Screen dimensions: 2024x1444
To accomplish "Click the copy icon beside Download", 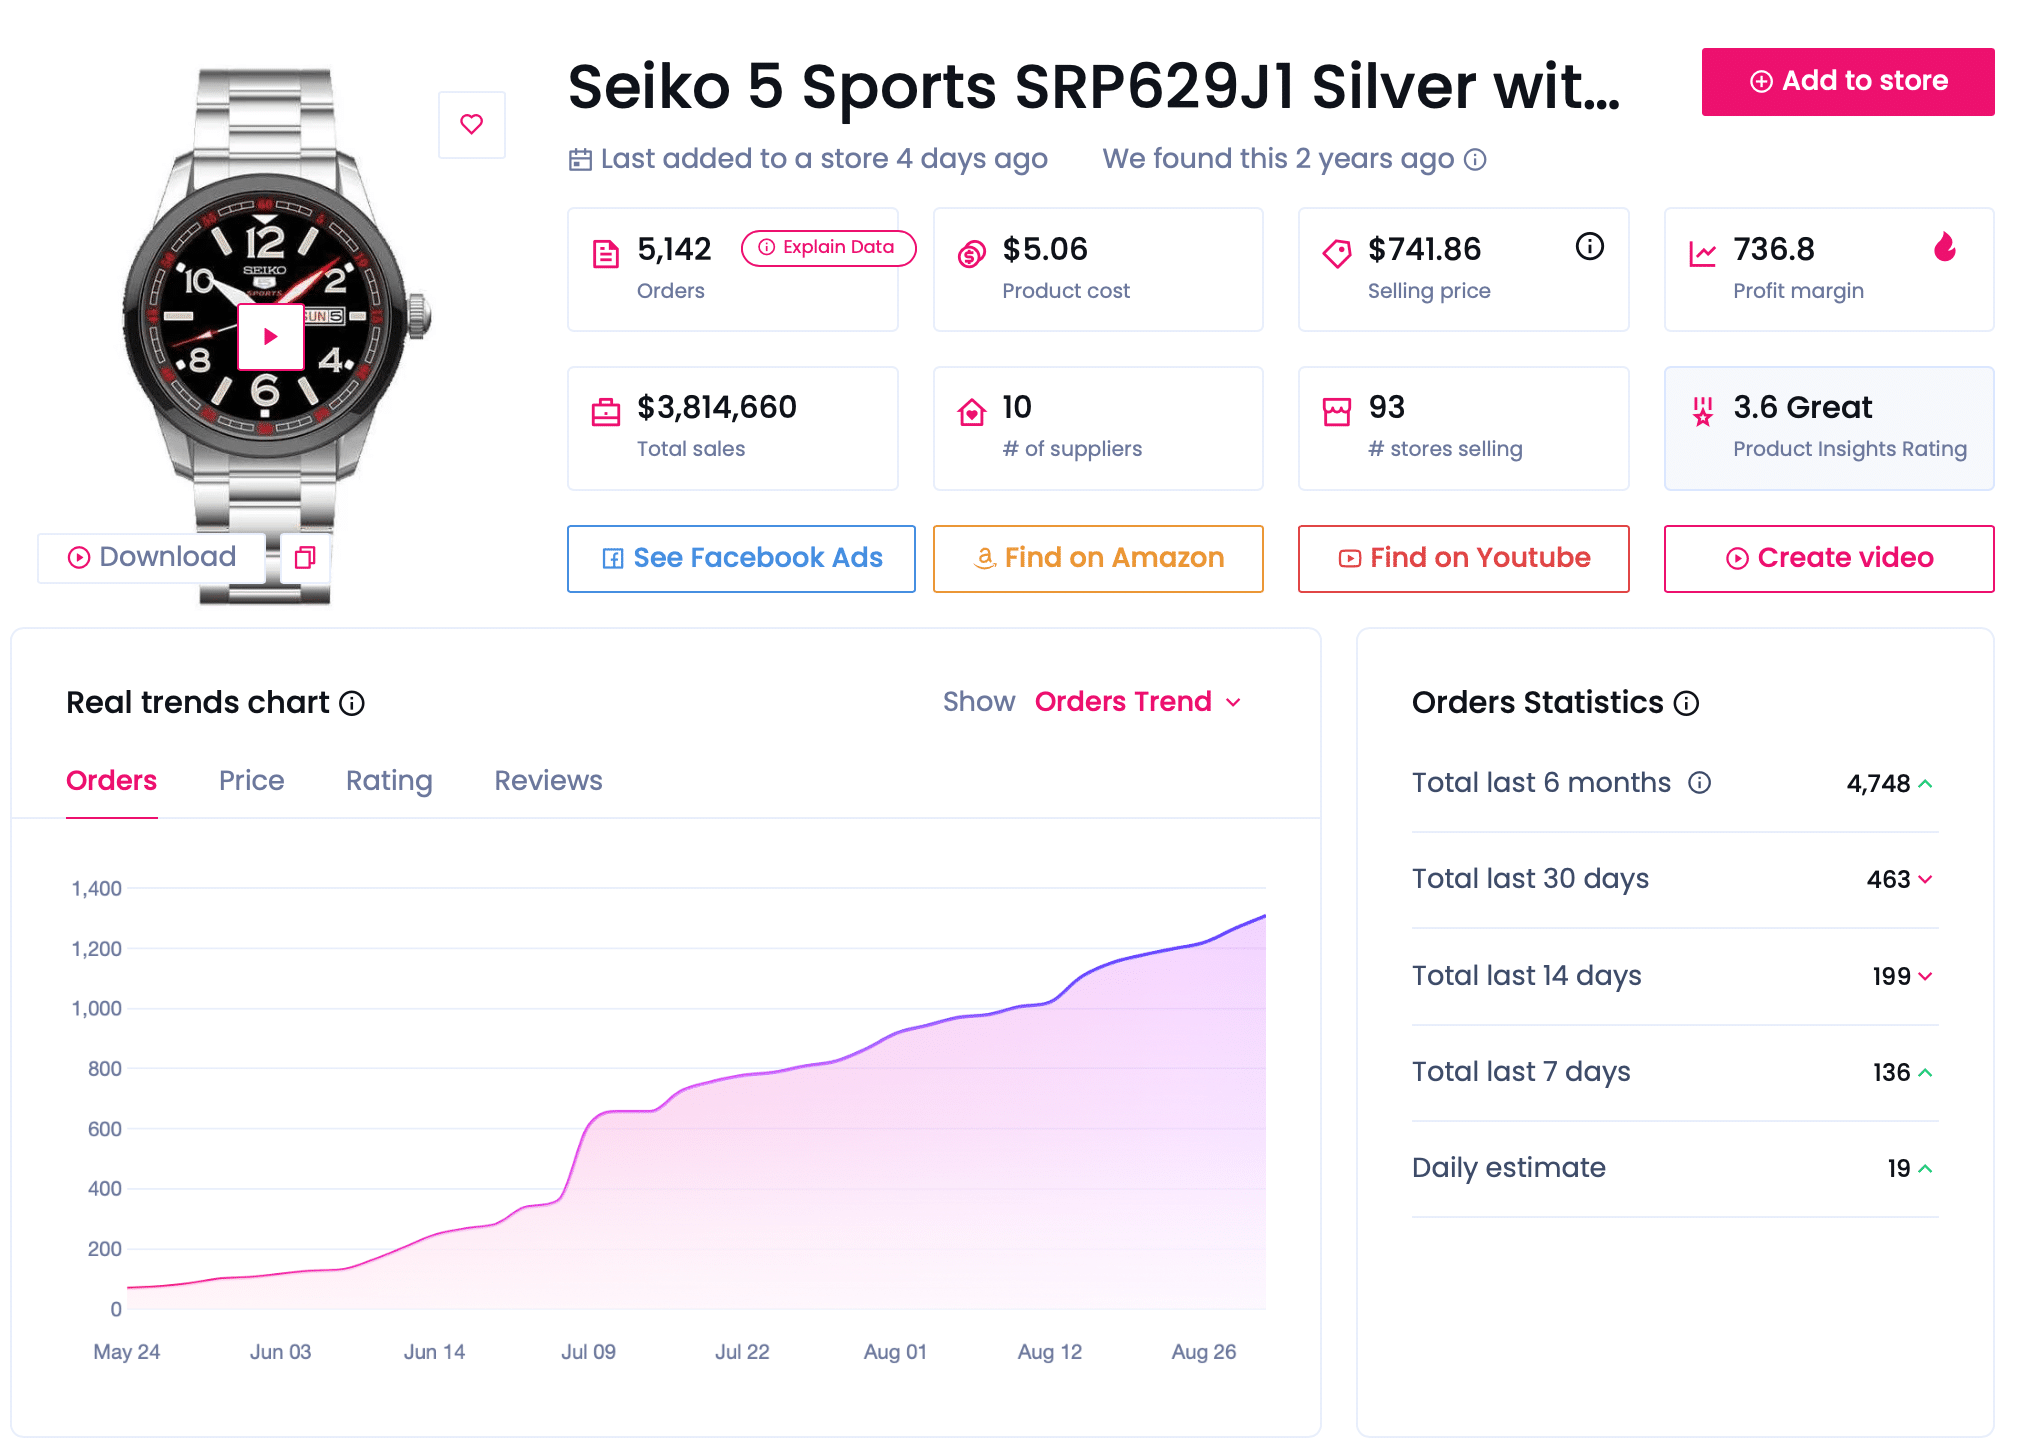I will tap(305, 557).
